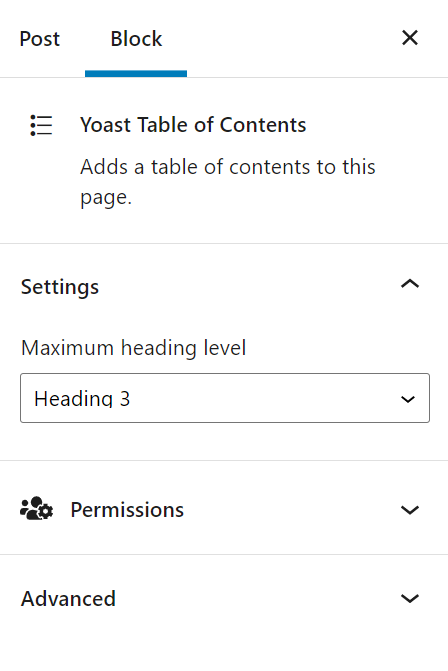
Task: Click the empty area of the Advanced row
Action: tap(257, 598)
